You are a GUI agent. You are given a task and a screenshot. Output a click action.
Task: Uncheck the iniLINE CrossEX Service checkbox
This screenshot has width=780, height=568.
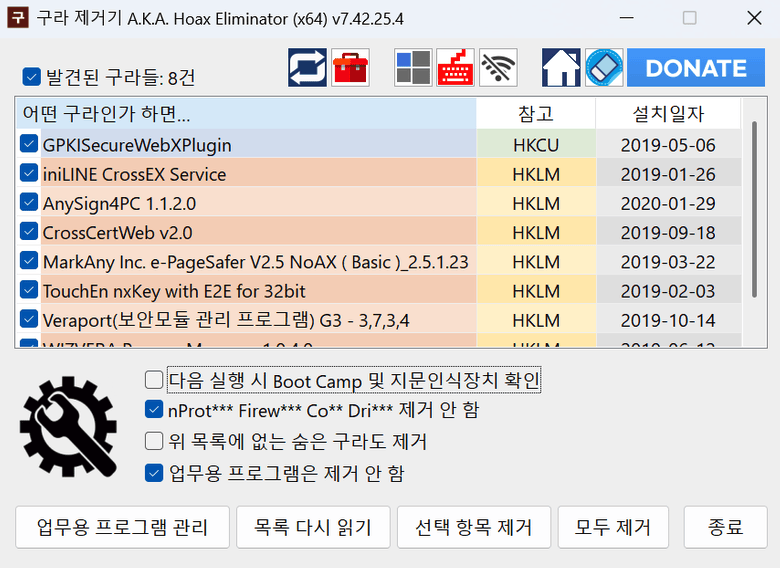29,174
